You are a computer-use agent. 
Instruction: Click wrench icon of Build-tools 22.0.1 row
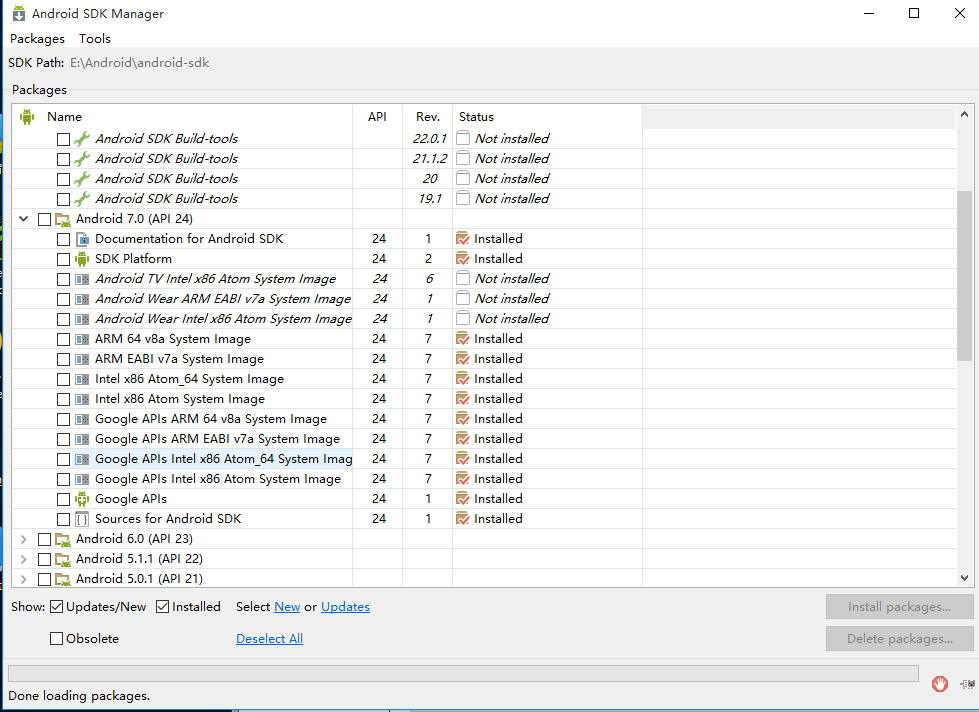click(82, 139)
